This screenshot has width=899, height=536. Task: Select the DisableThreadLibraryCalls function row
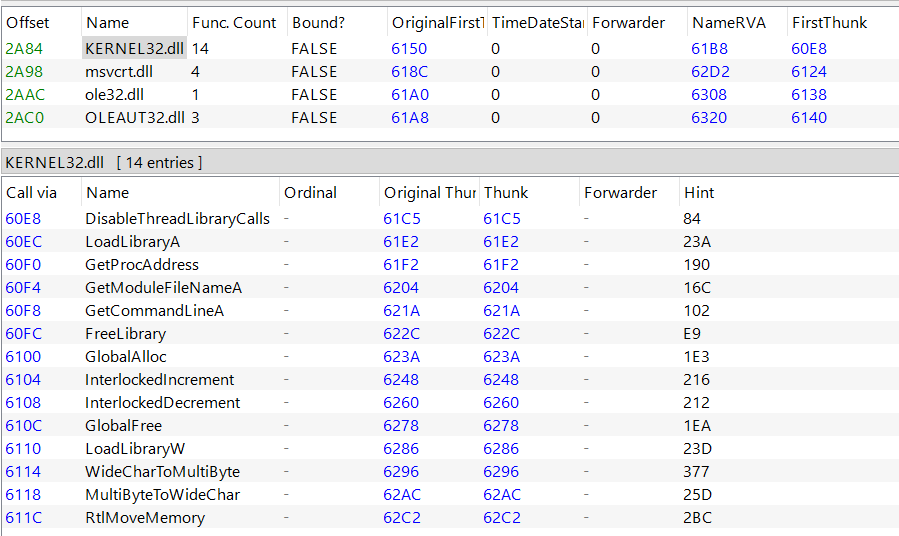[x=450, y=218]
